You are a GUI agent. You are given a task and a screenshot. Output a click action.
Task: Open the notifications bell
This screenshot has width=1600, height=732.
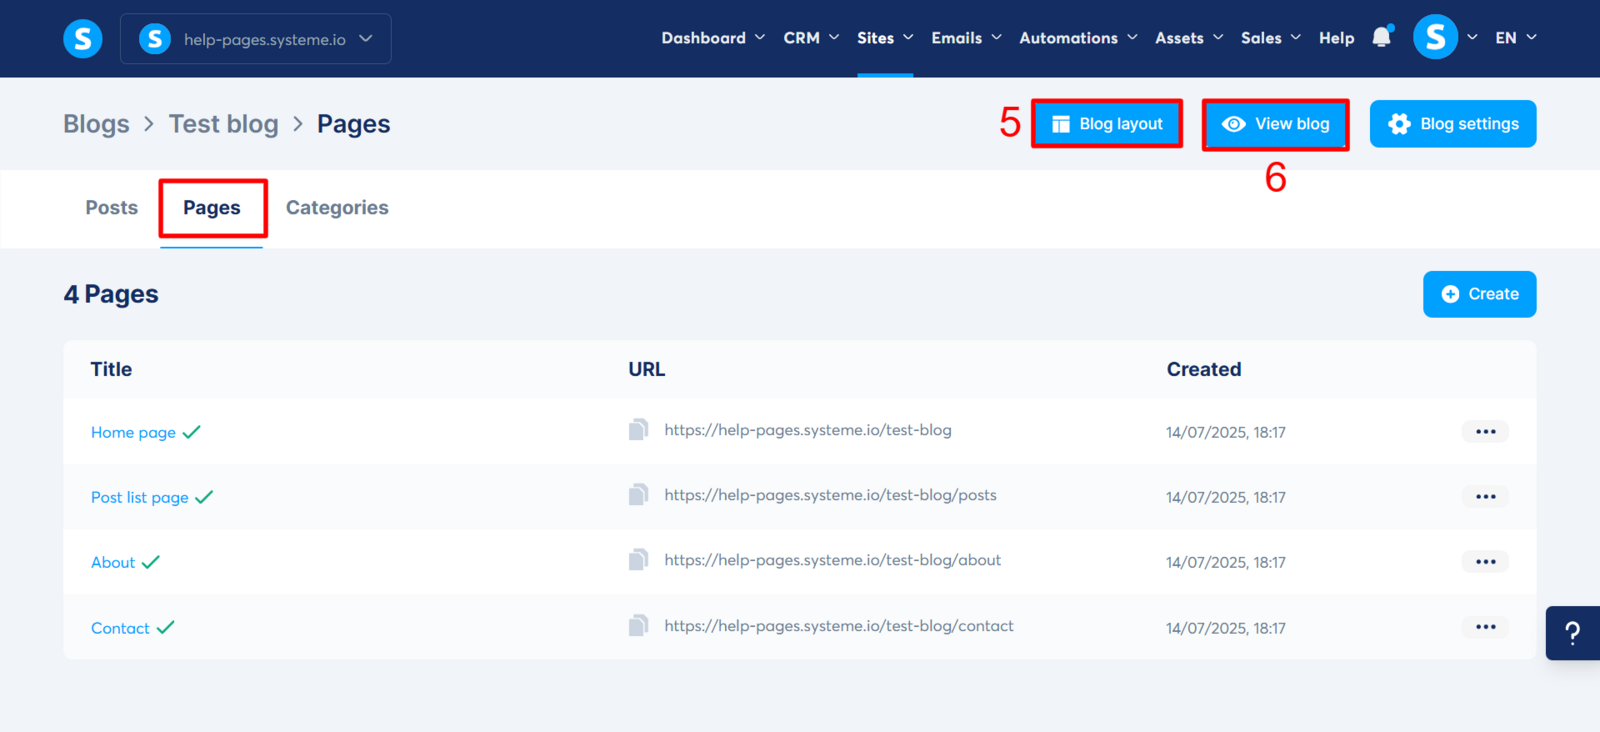point(1382,37)
